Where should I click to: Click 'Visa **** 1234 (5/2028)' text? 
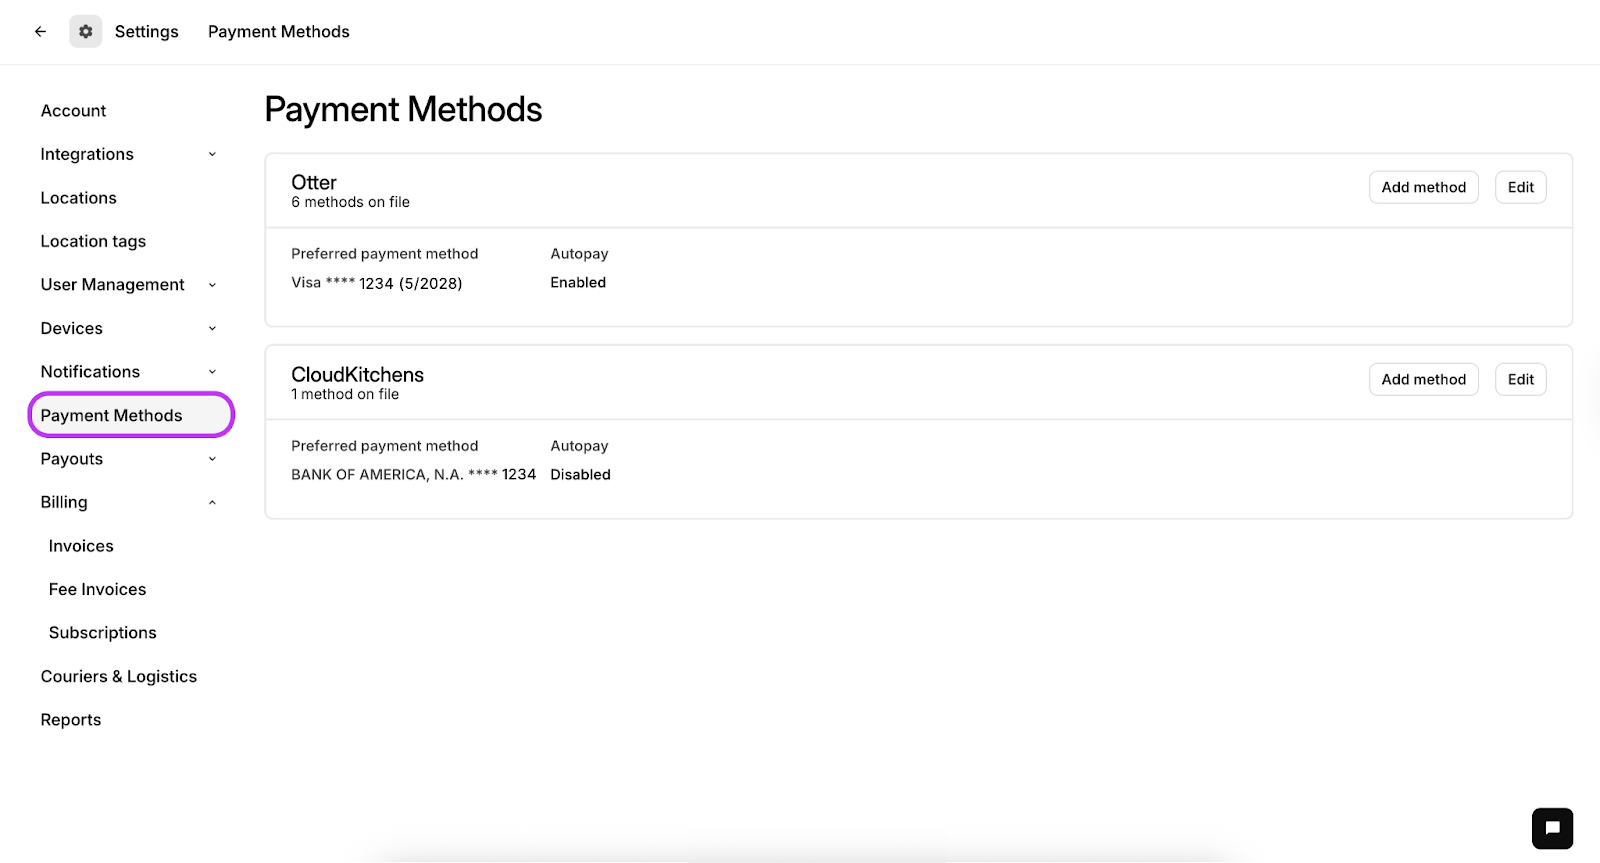pyautogui.click(x=376, y=283)
